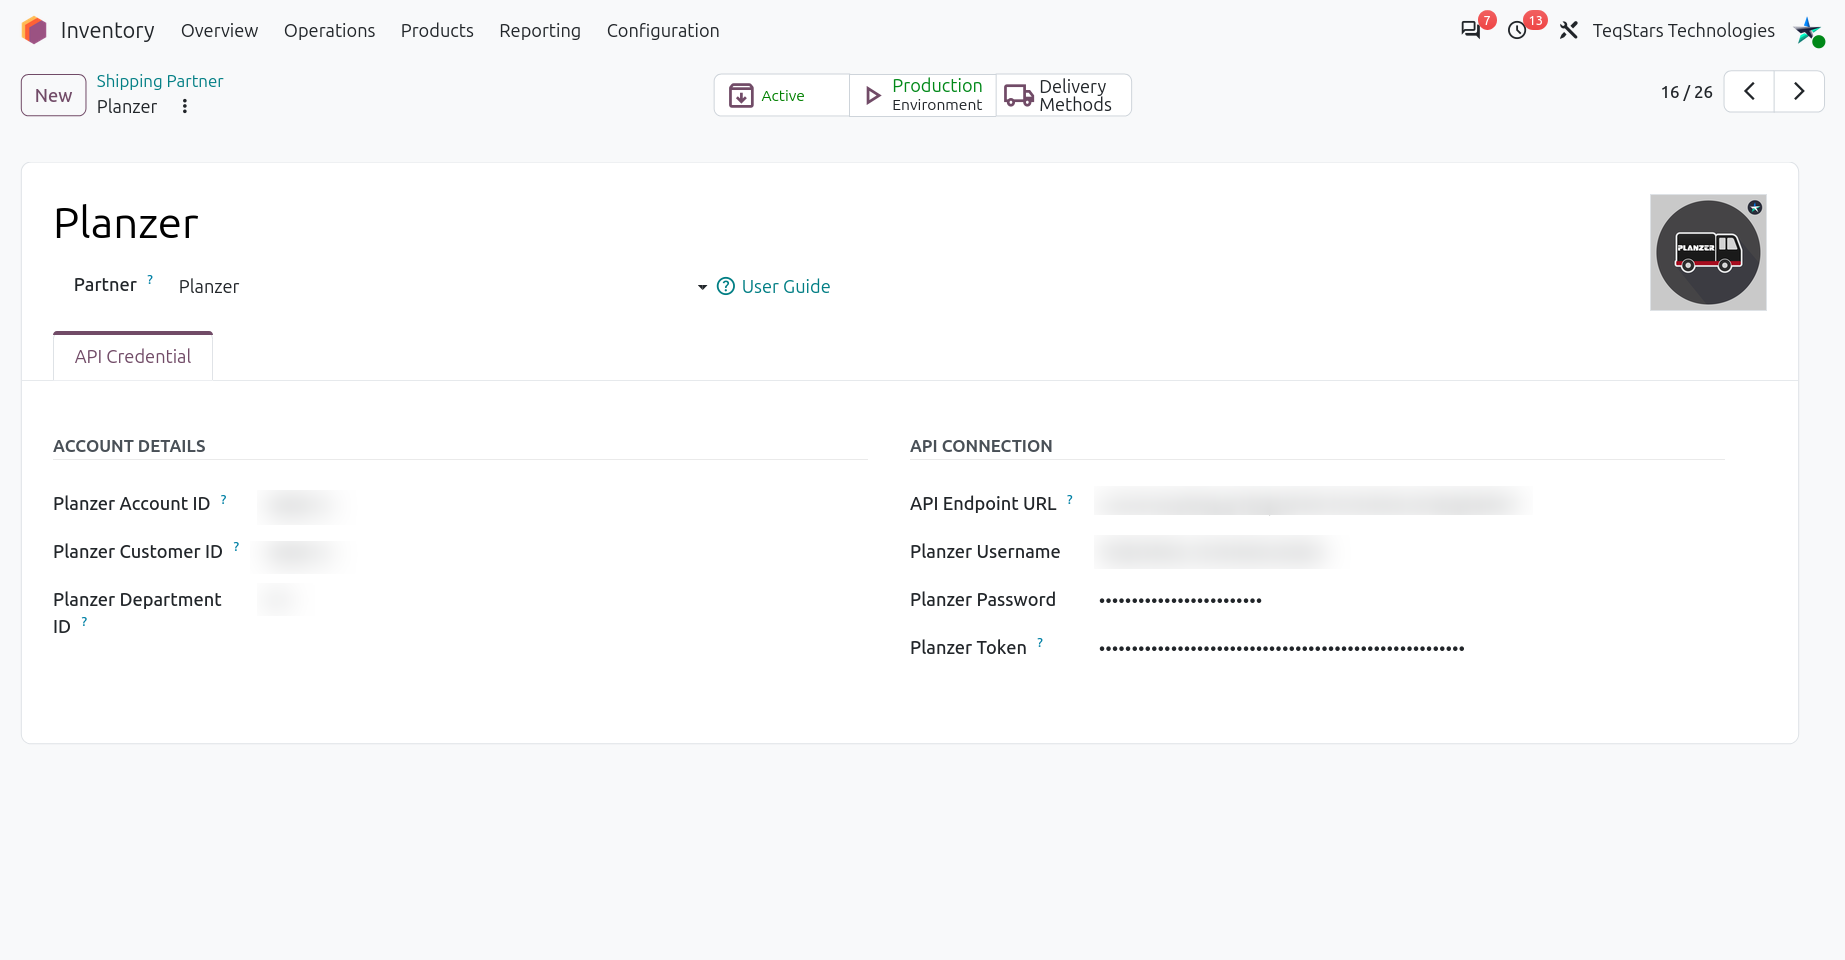Go to the next record arrow

[1799, 92]
